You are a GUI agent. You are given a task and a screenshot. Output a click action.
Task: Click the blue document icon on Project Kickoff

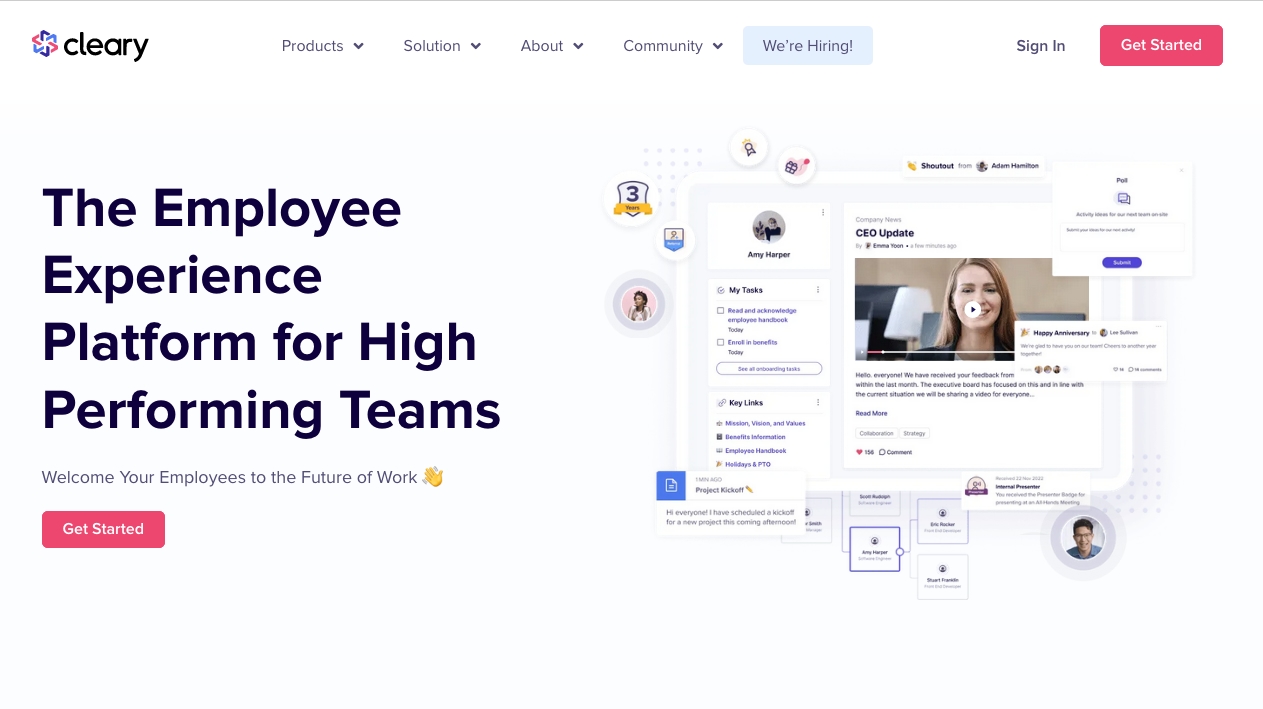pyautogui.click(x=671, y=486)
